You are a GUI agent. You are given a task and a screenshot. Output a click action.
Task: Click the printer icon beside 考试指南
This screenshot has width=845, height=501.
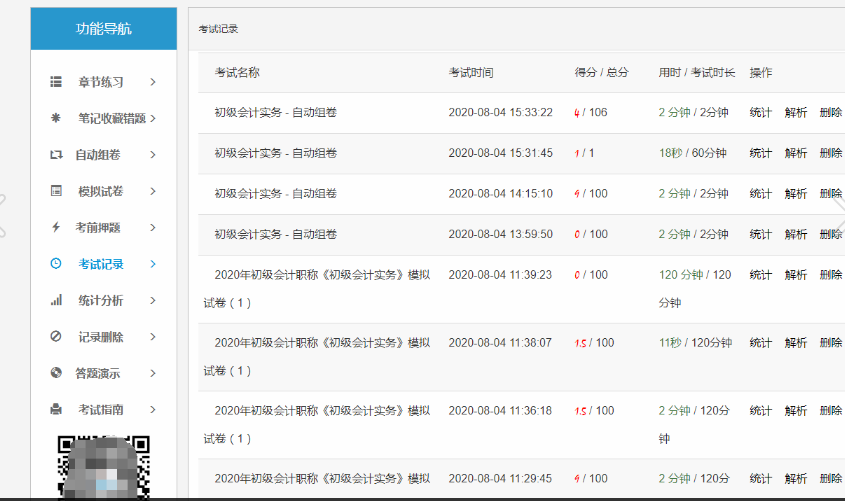coord(56,409)
